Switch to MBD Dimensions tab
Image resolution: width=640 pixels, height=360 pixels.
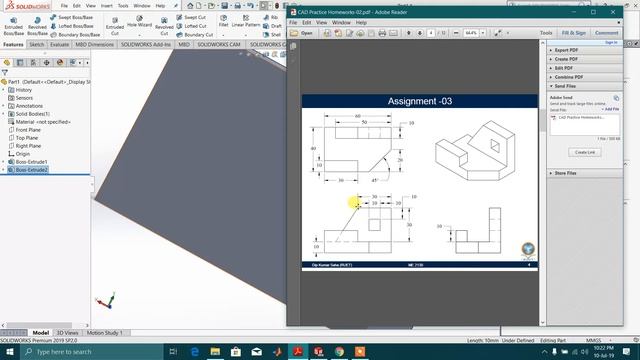95,44
